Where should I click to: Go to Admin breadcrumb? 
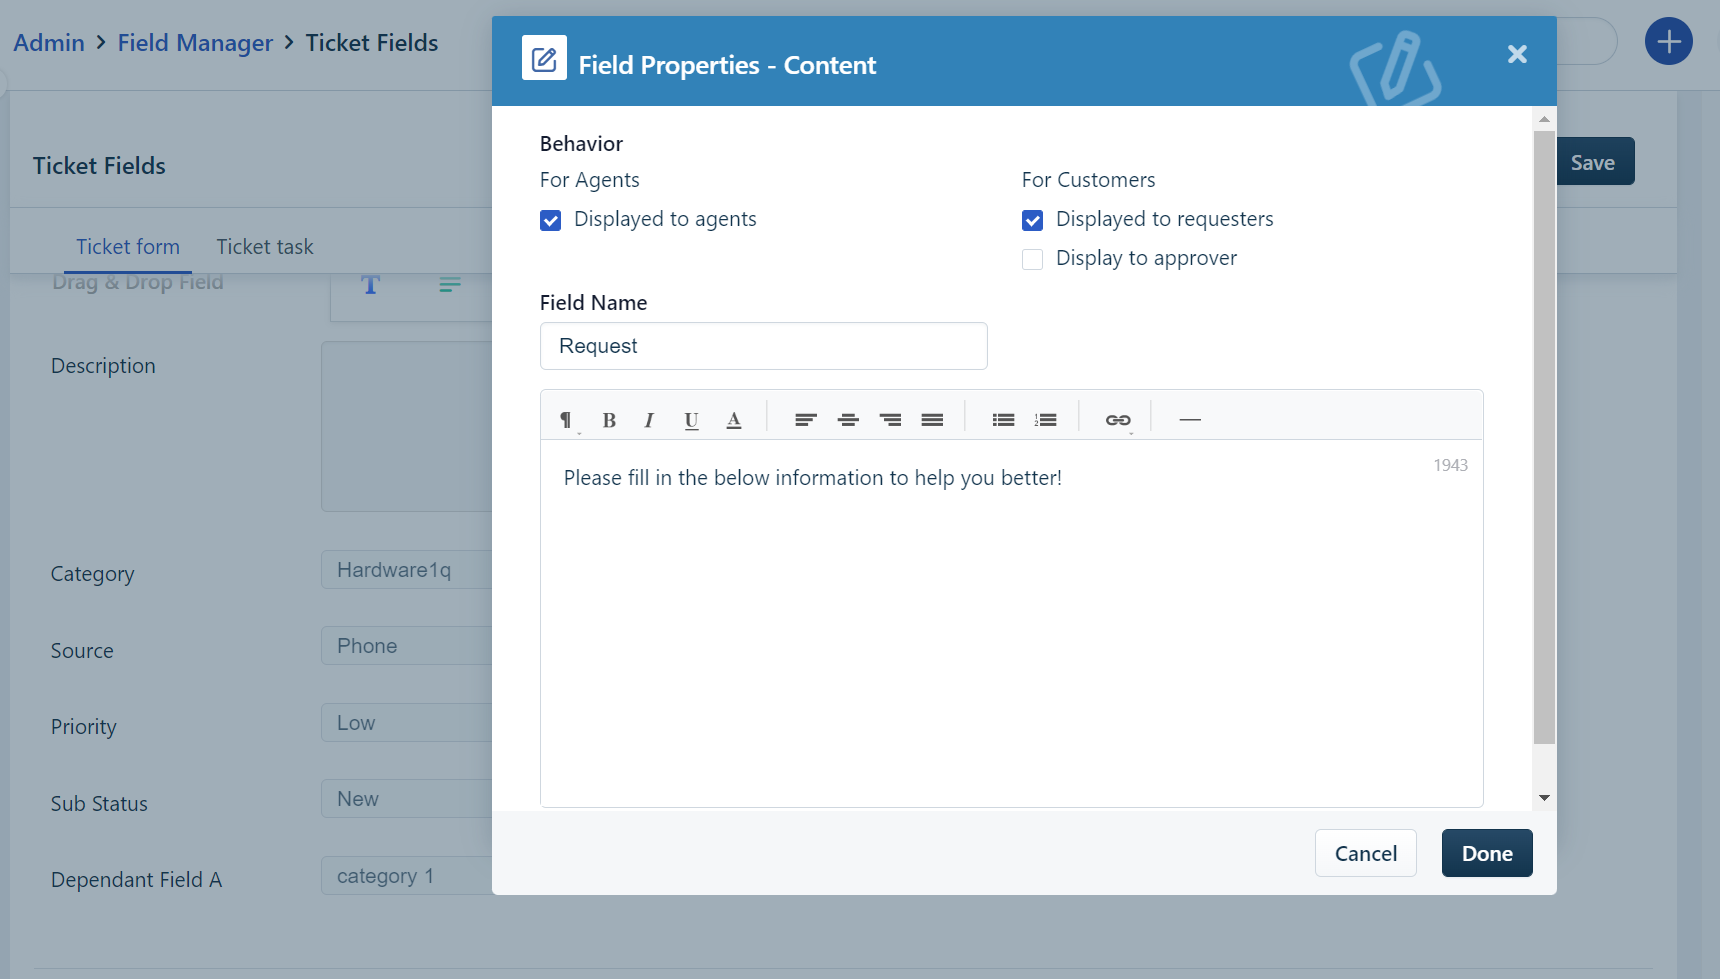[49, 43]
